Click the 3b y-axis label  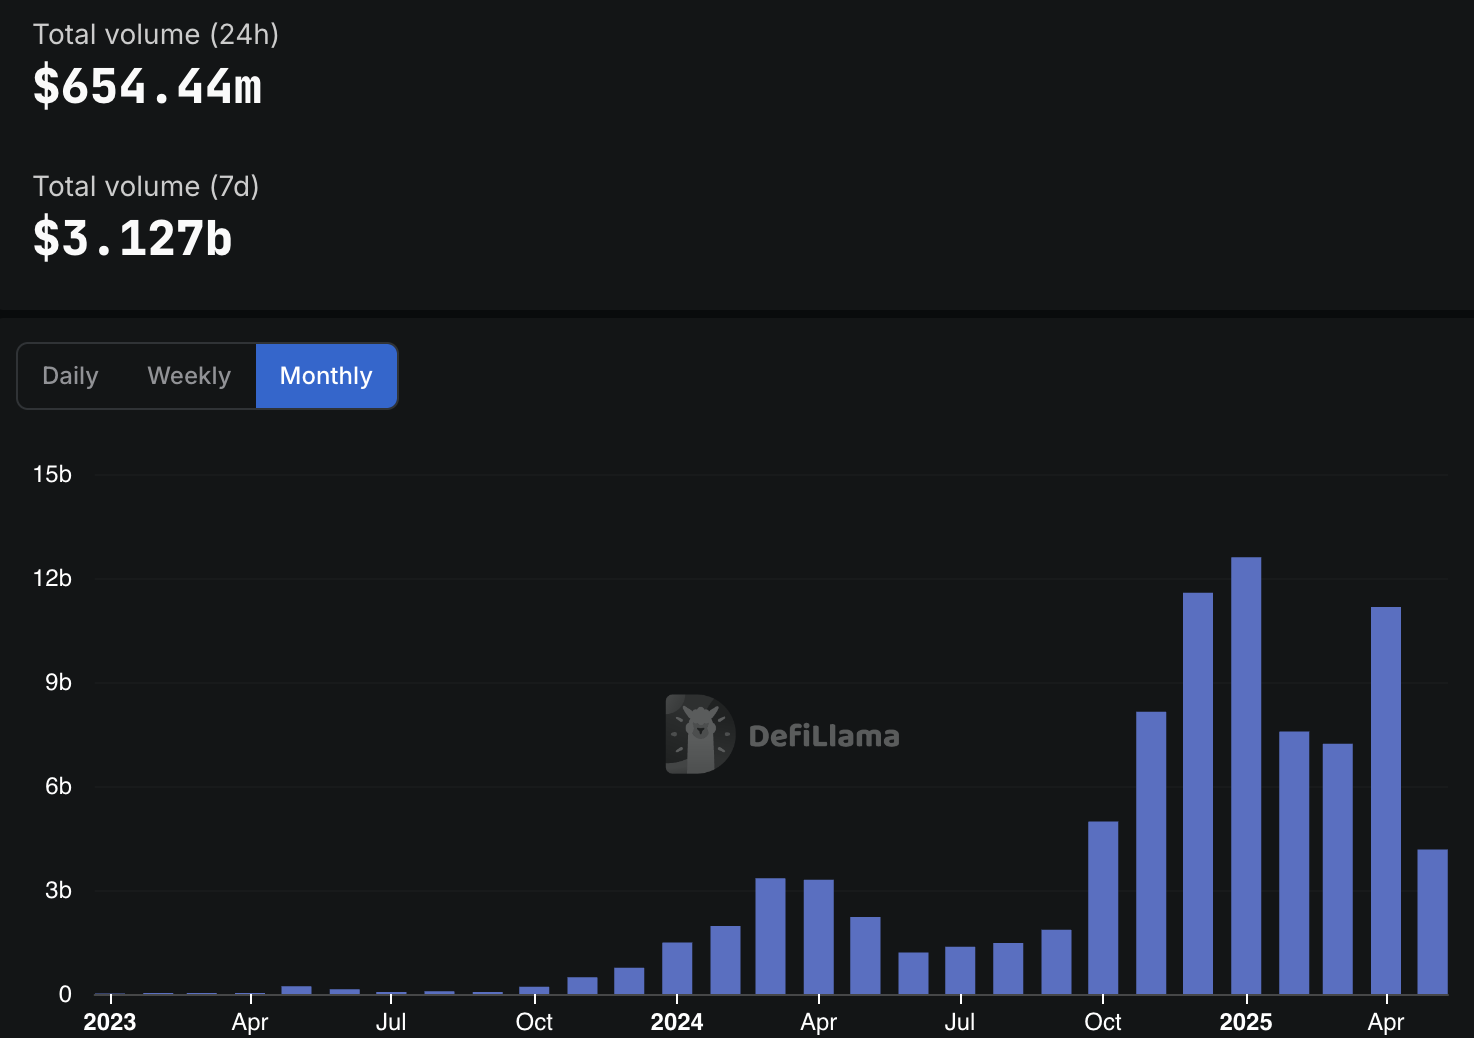[58, 890]
